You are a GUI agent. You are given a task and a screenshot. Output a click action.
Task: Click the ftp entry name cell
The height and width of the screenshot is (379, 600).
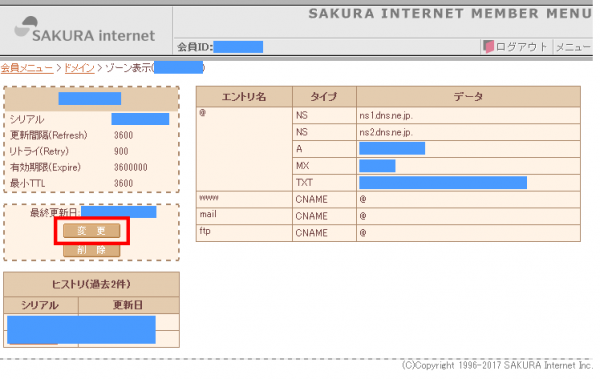tap(244, 233)
